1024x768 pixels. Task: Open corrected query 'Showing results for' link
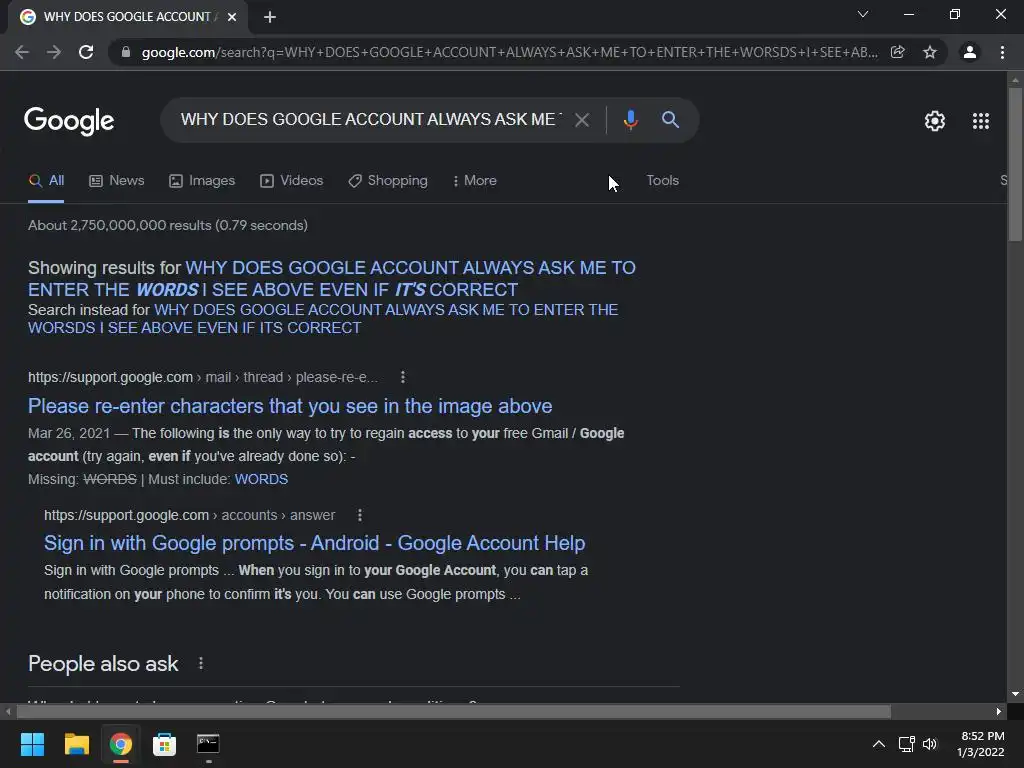point(332,279)
